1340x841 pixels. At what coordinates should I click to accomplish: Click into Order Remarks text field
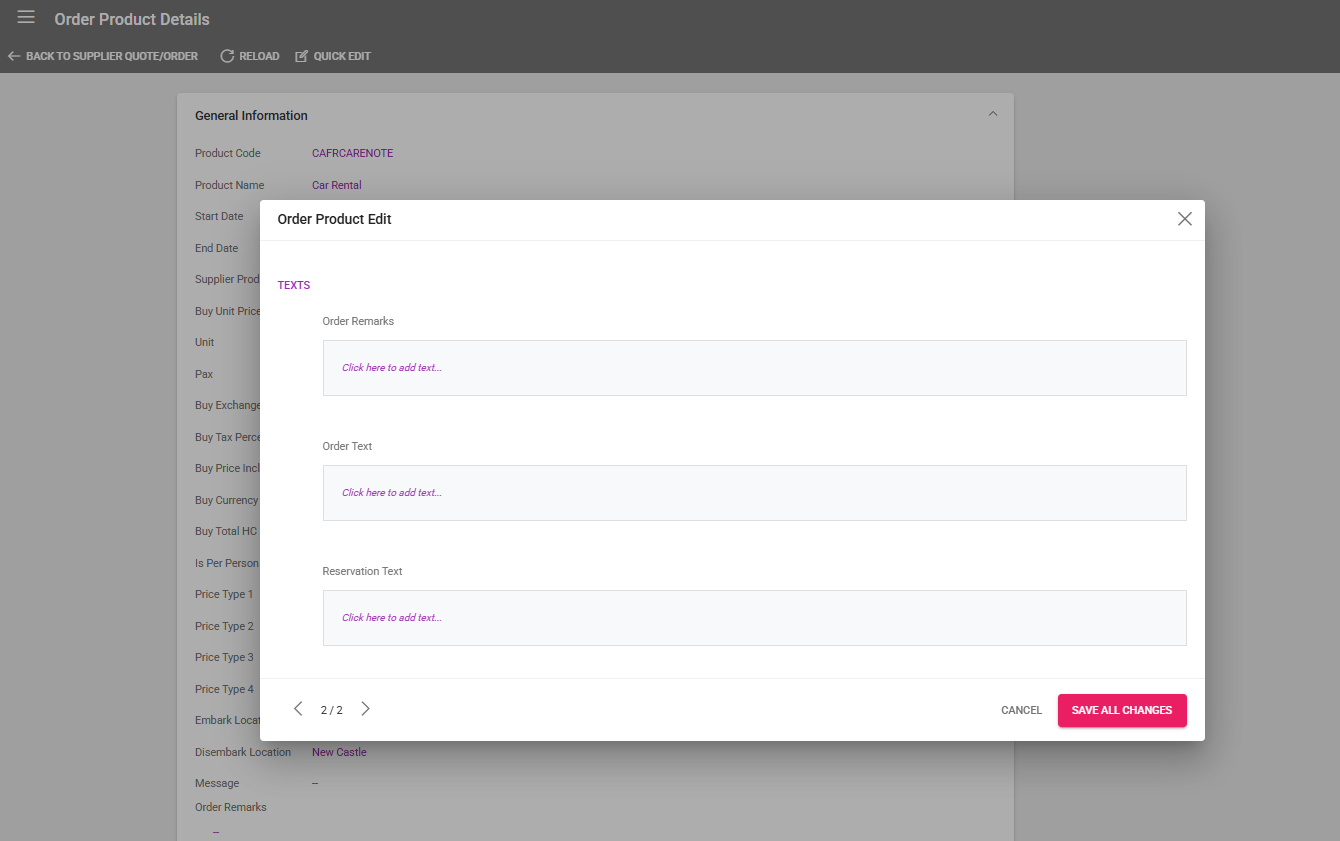(x=755, y=368)
